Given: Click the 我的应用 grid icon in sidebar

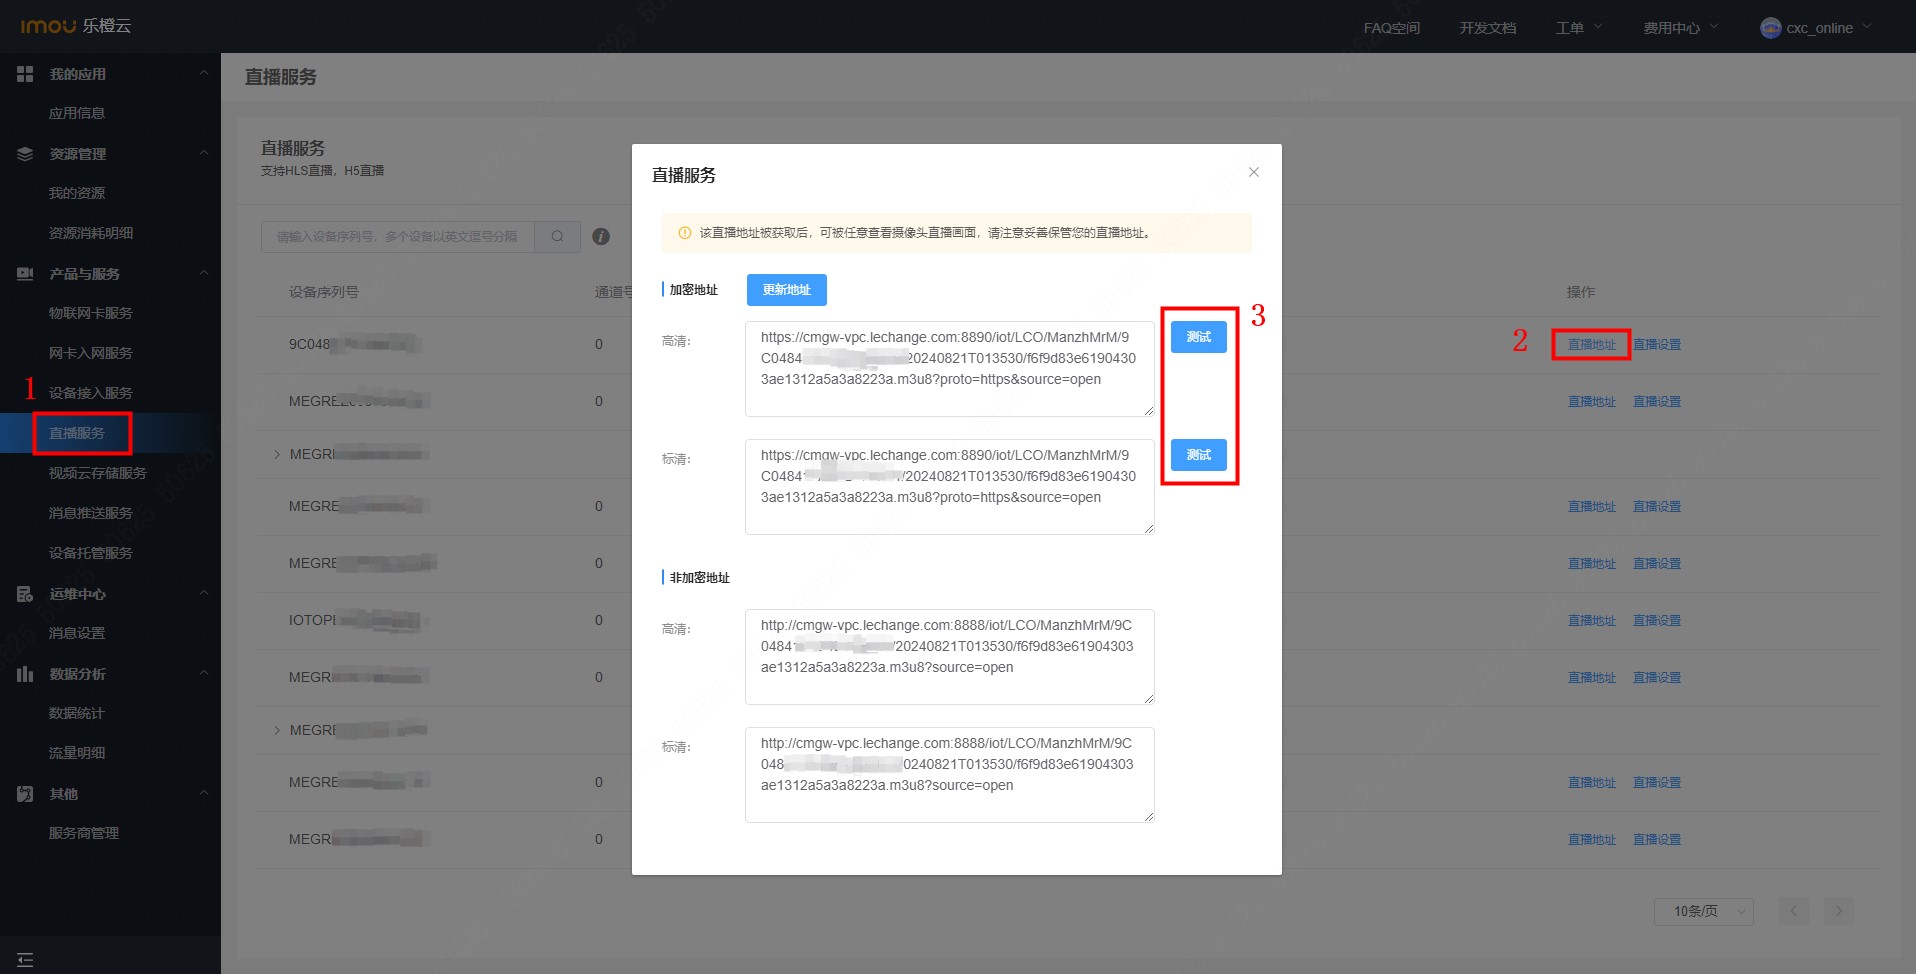Looking at the screenshot, I should pyautogui.click(x=25, y=74).
